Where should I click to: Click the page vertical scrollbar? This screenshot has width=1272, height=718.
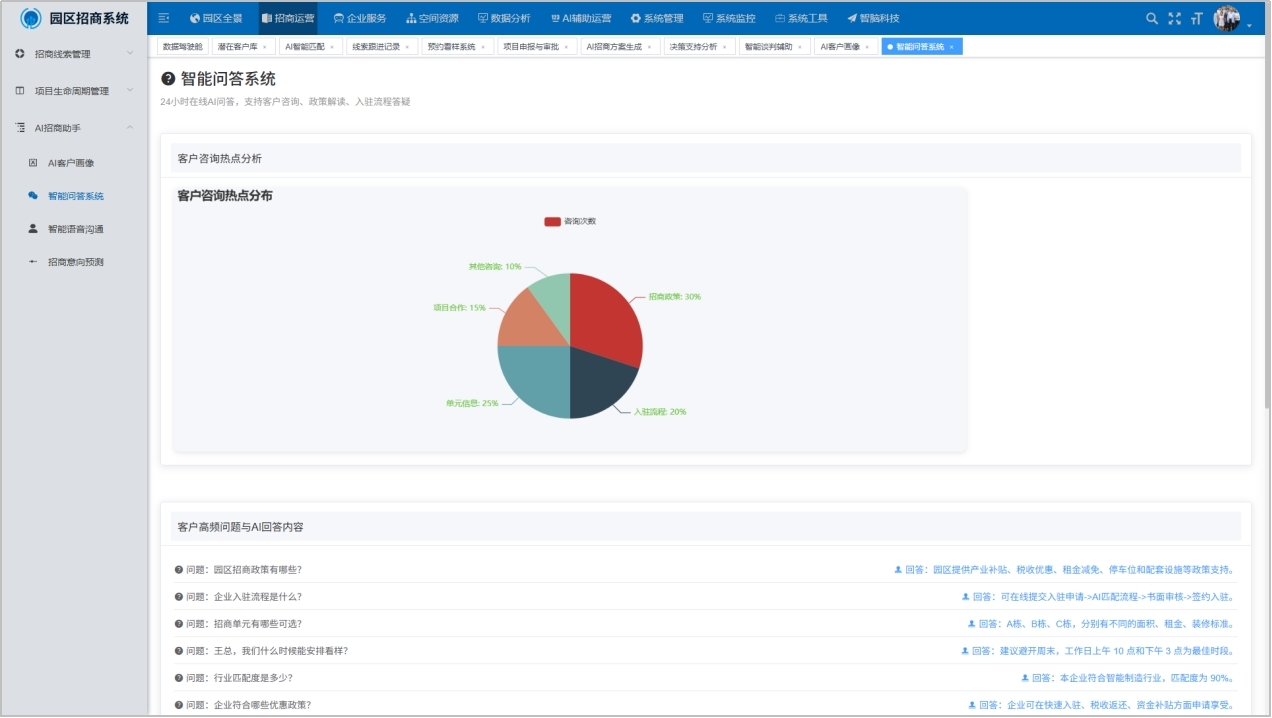1267,220
